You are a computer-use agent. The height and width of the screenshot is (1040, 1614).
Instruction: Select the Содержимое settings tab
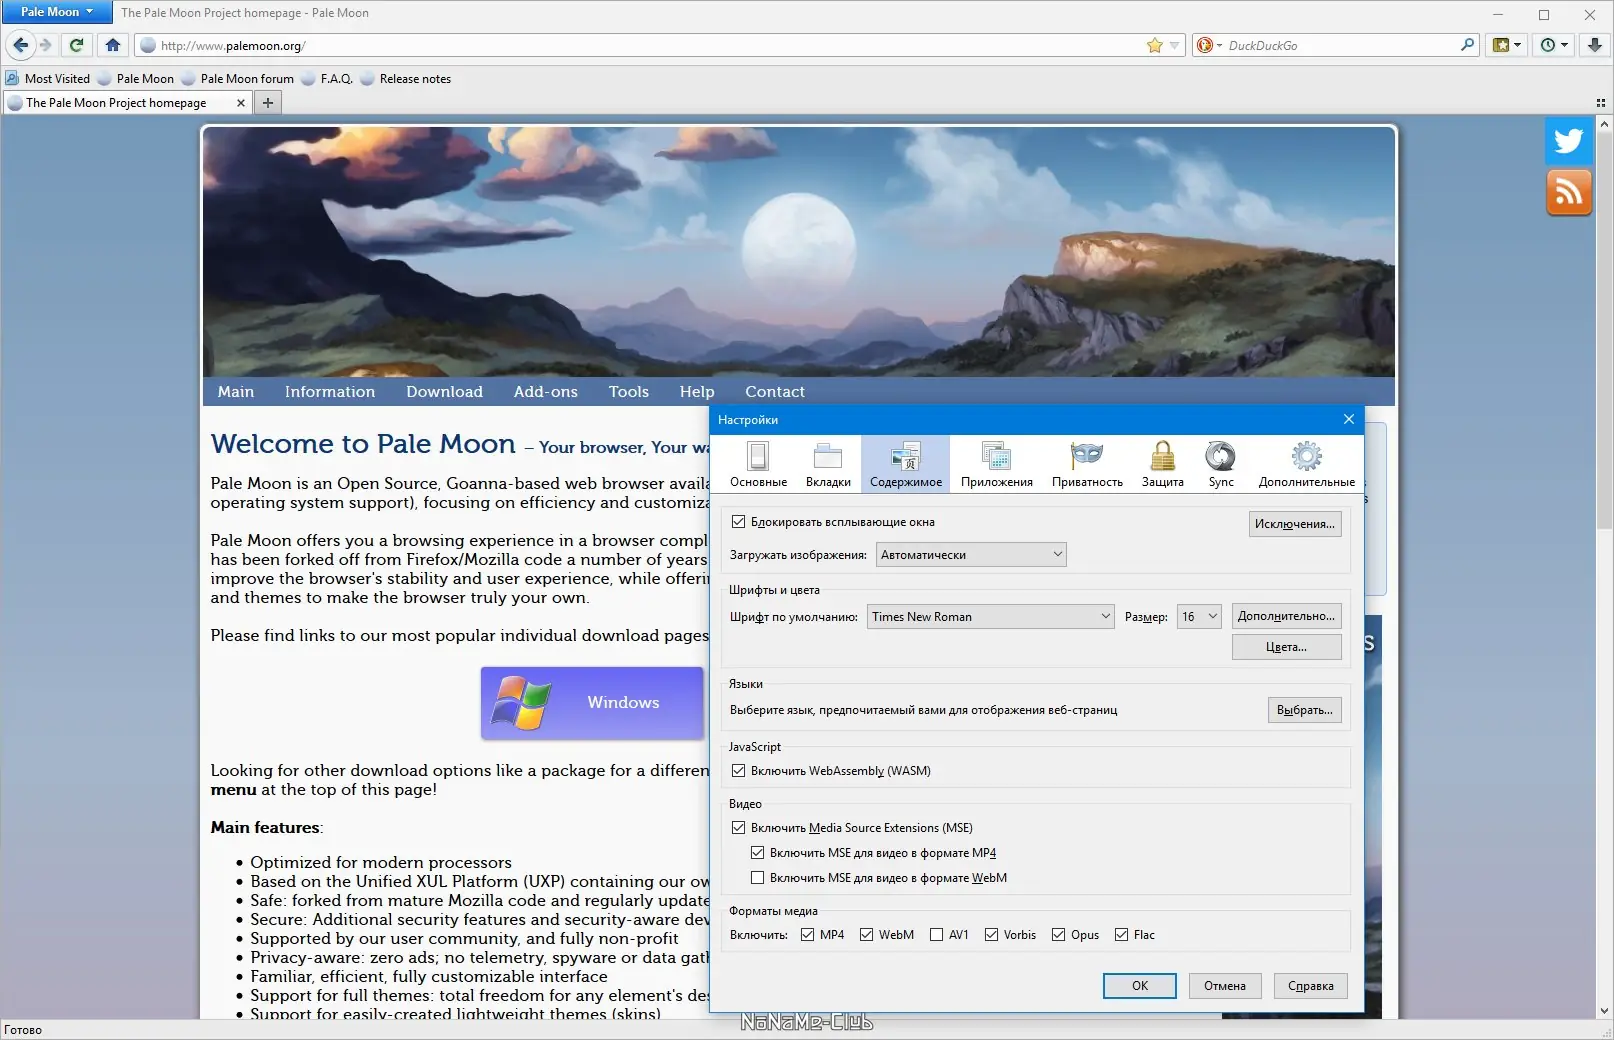pos(906,465)
